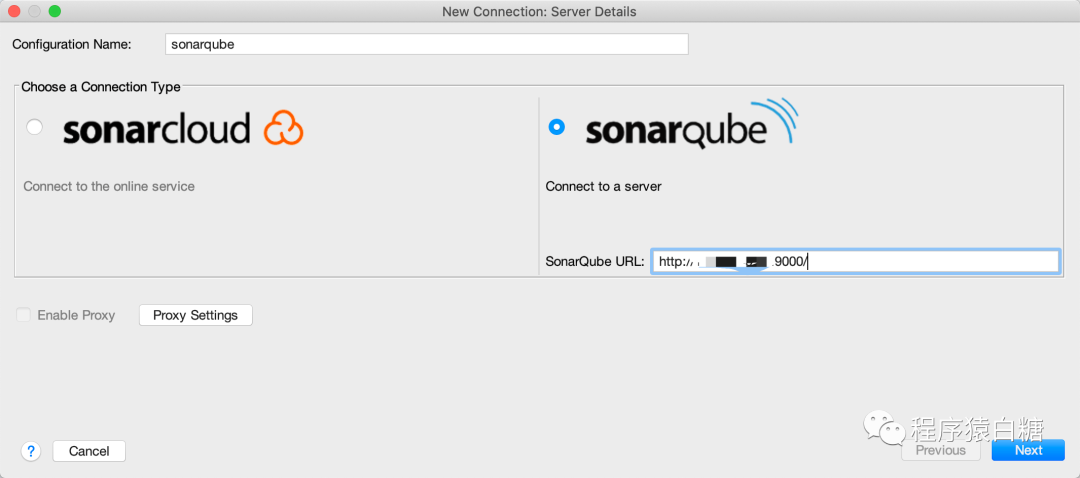Close the dialog with the red button
The width and height of the screenshot is (1080, 478).
click(x=14, y=11)
